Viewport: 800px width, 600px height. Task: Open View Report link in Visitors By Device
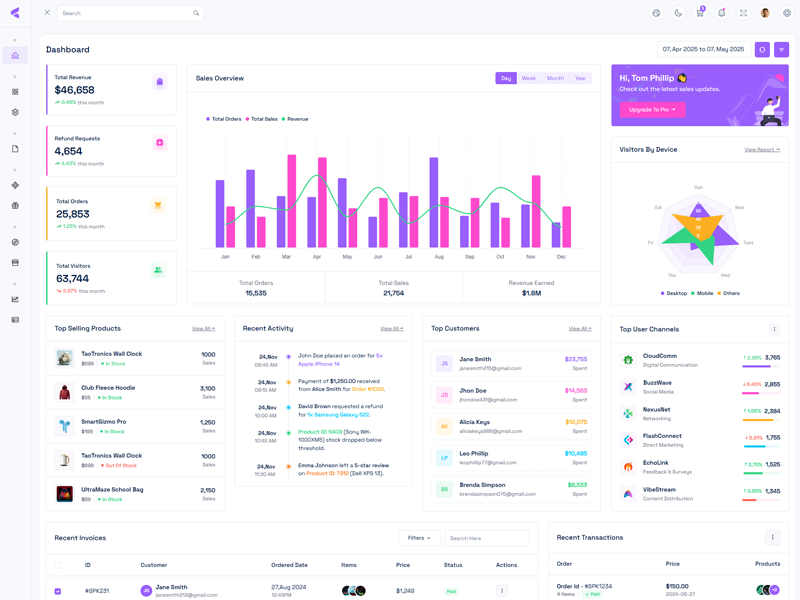[x=762, y=150]
